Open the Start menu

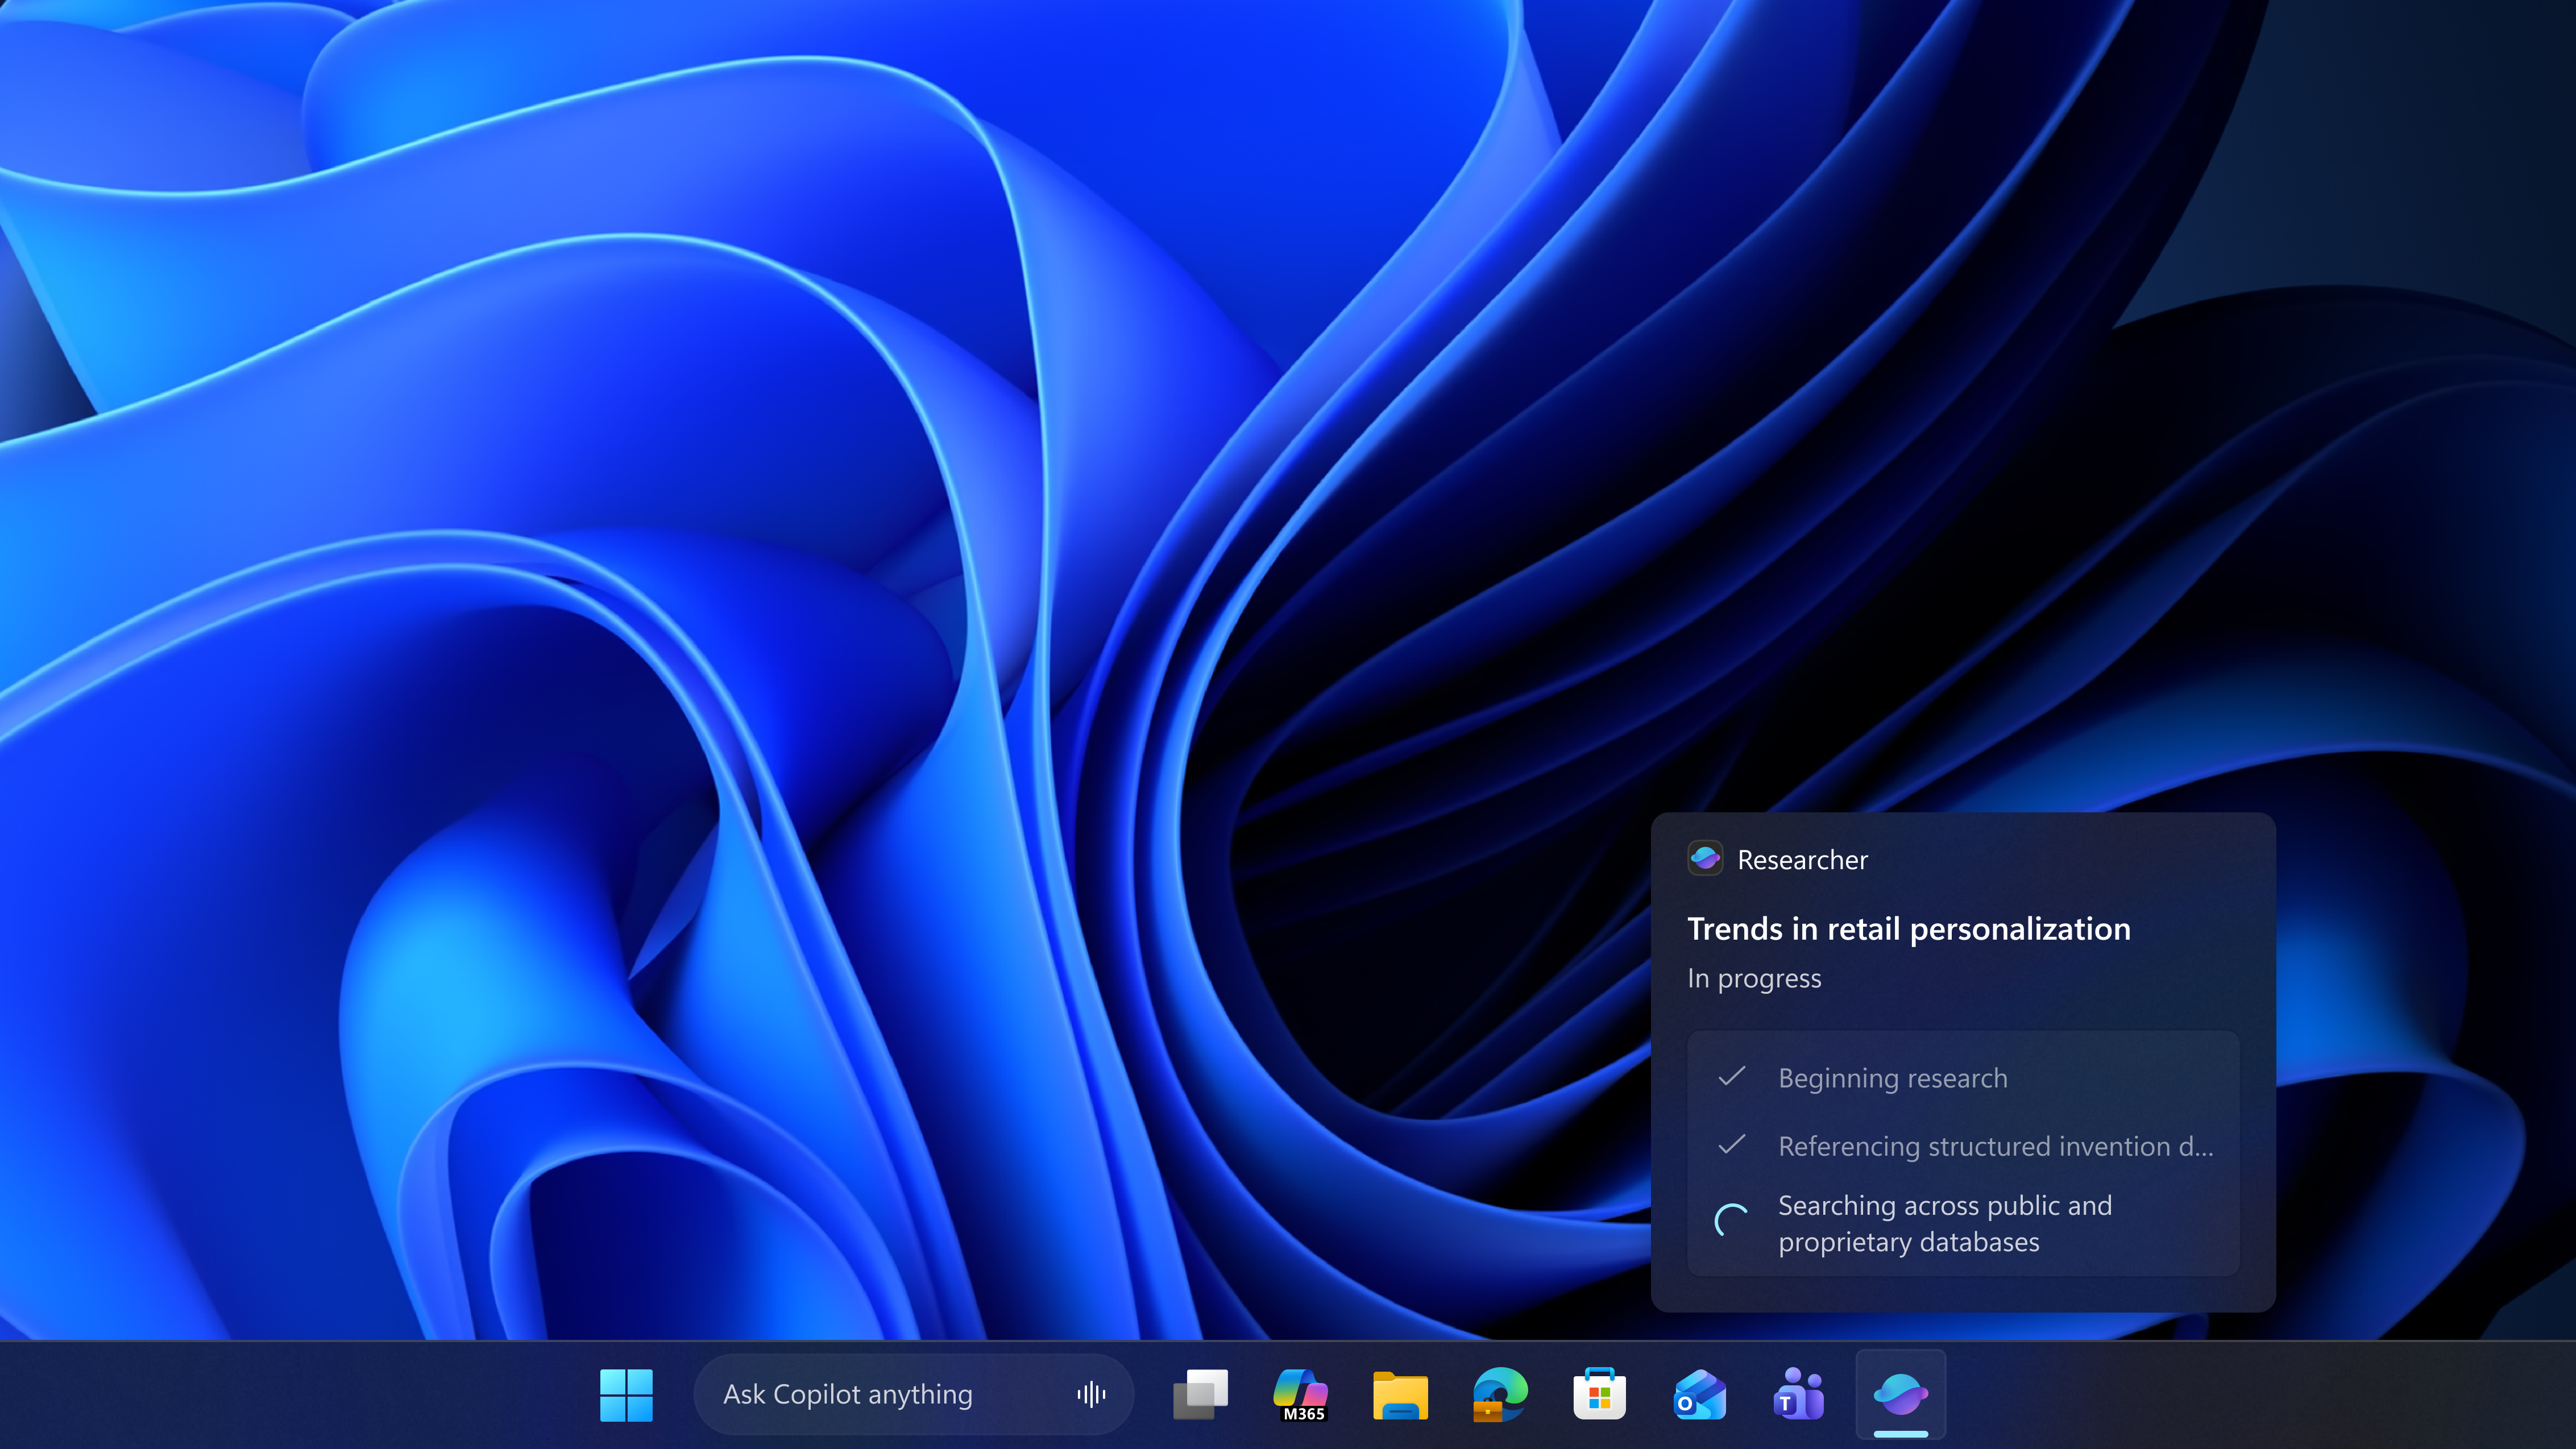pos(626,1393)
